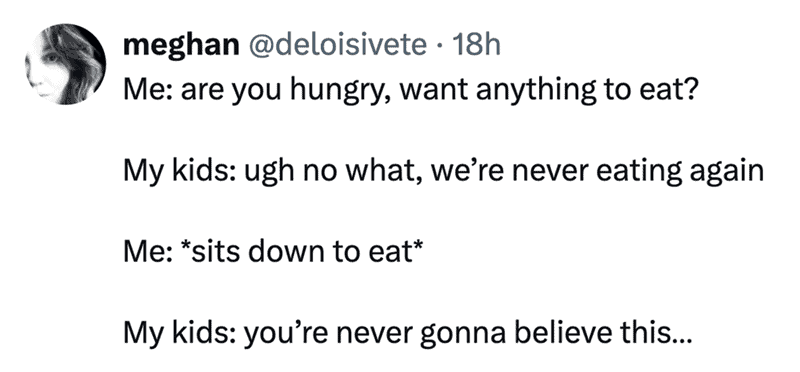Click the word 'gonna' in last line

coord(463,336)
